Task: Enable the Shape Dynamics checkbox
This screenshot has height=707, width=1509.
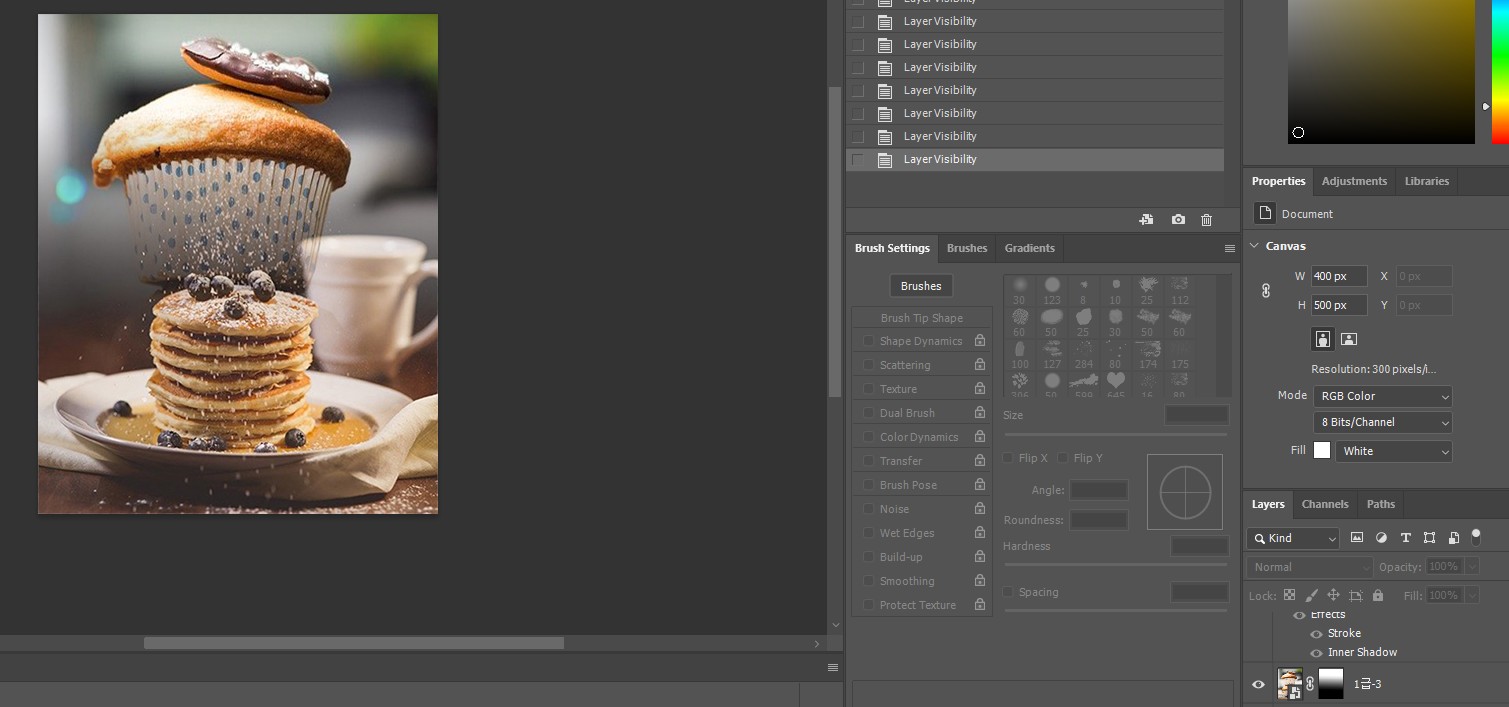Action: click(x=868, y=341)
